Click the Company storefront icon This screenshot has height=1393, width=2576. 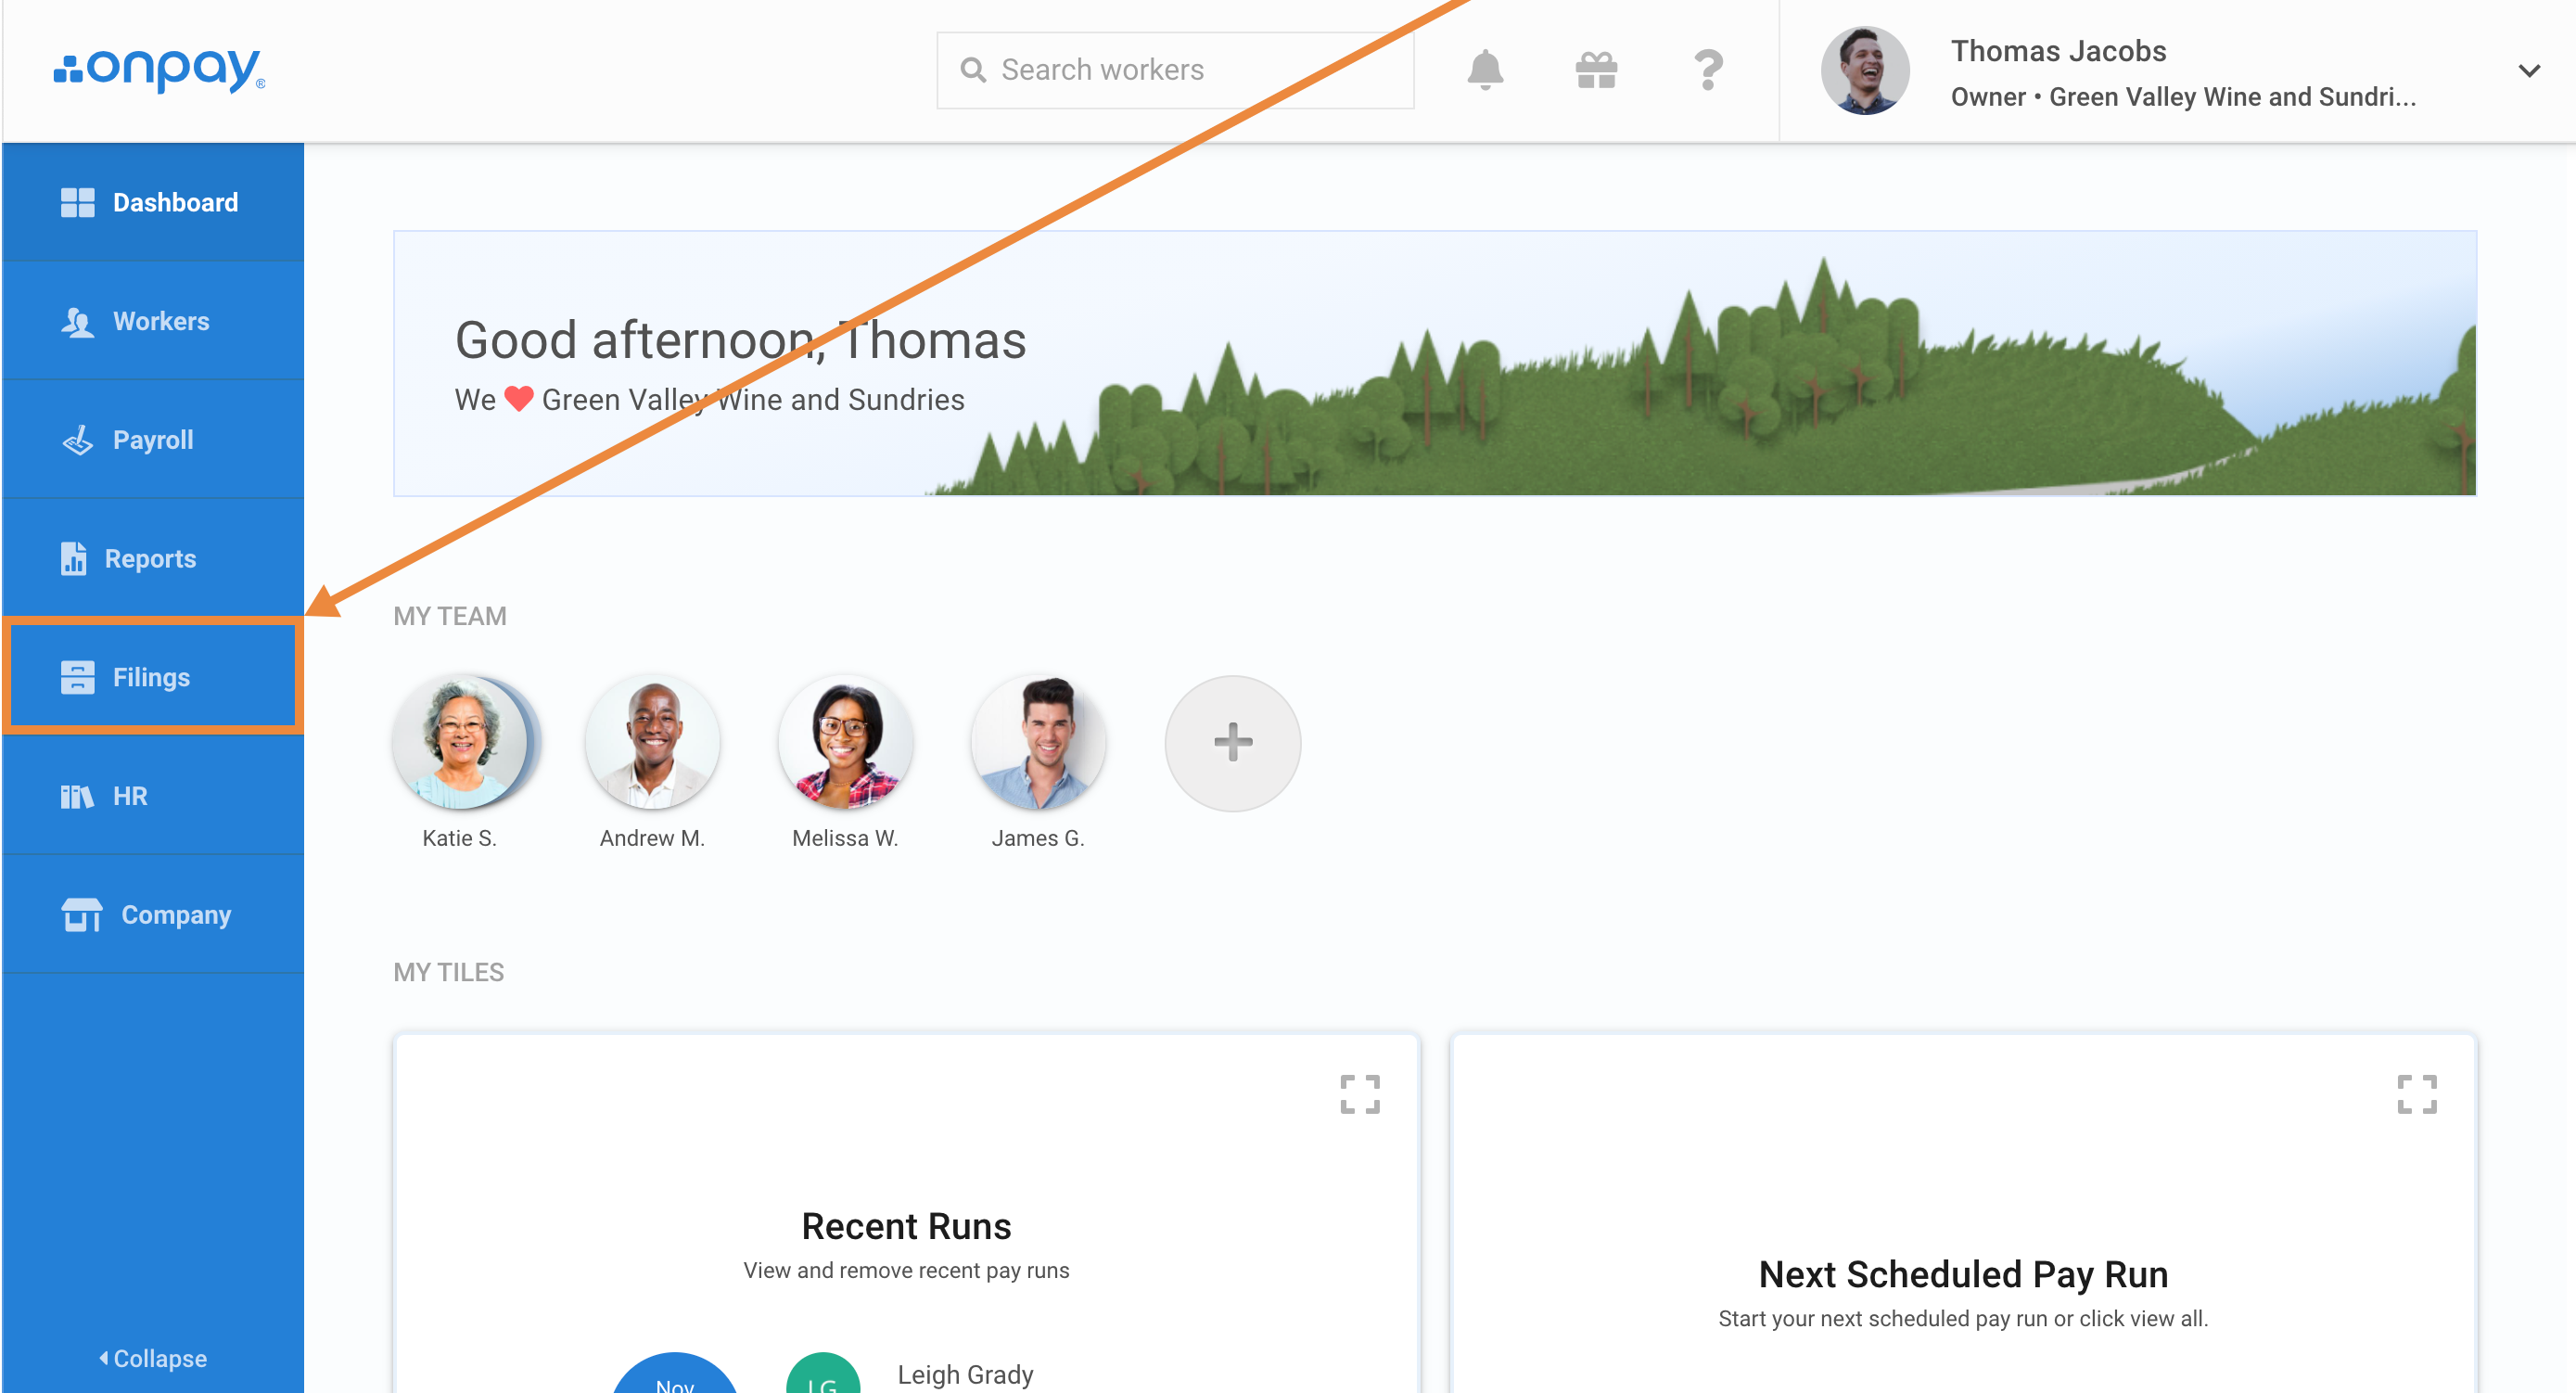[x=81, y=914]
